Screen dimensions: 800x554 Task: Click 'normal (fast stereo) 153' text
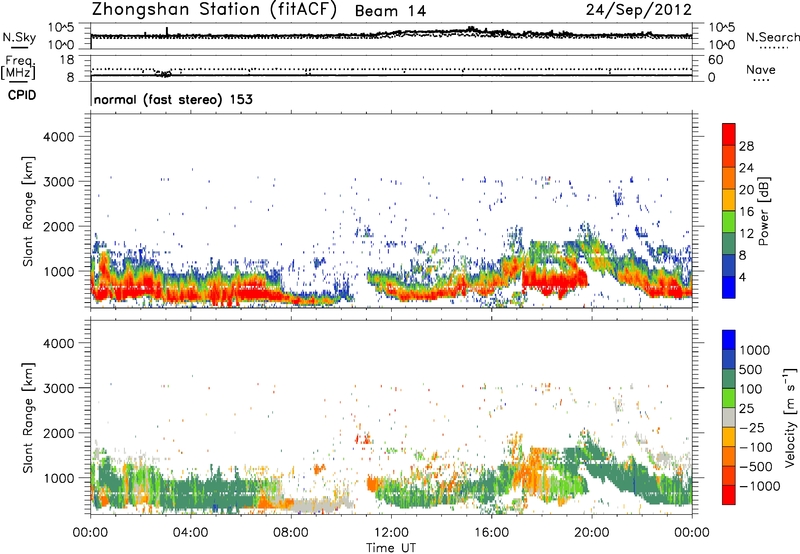[x=173, y=99]
